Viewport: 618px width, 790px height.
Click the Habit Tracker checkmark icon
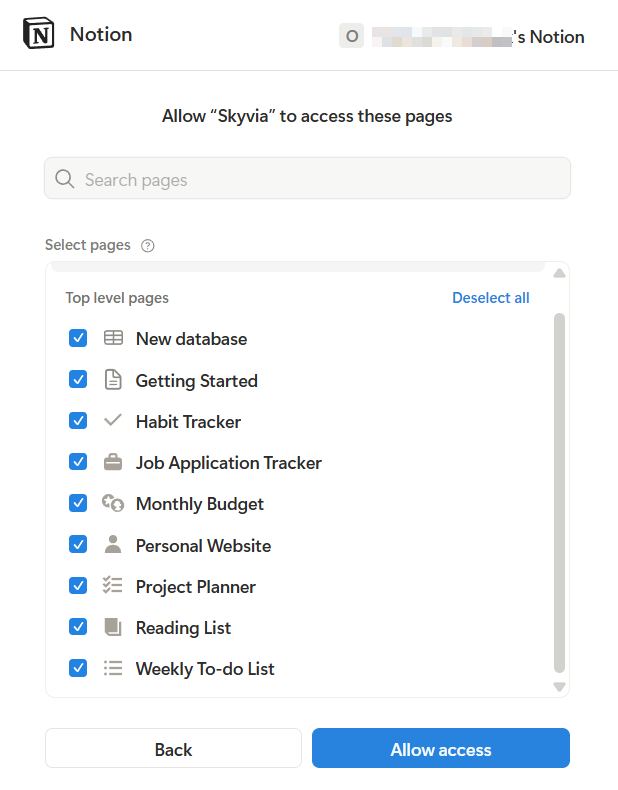point(113,421)
